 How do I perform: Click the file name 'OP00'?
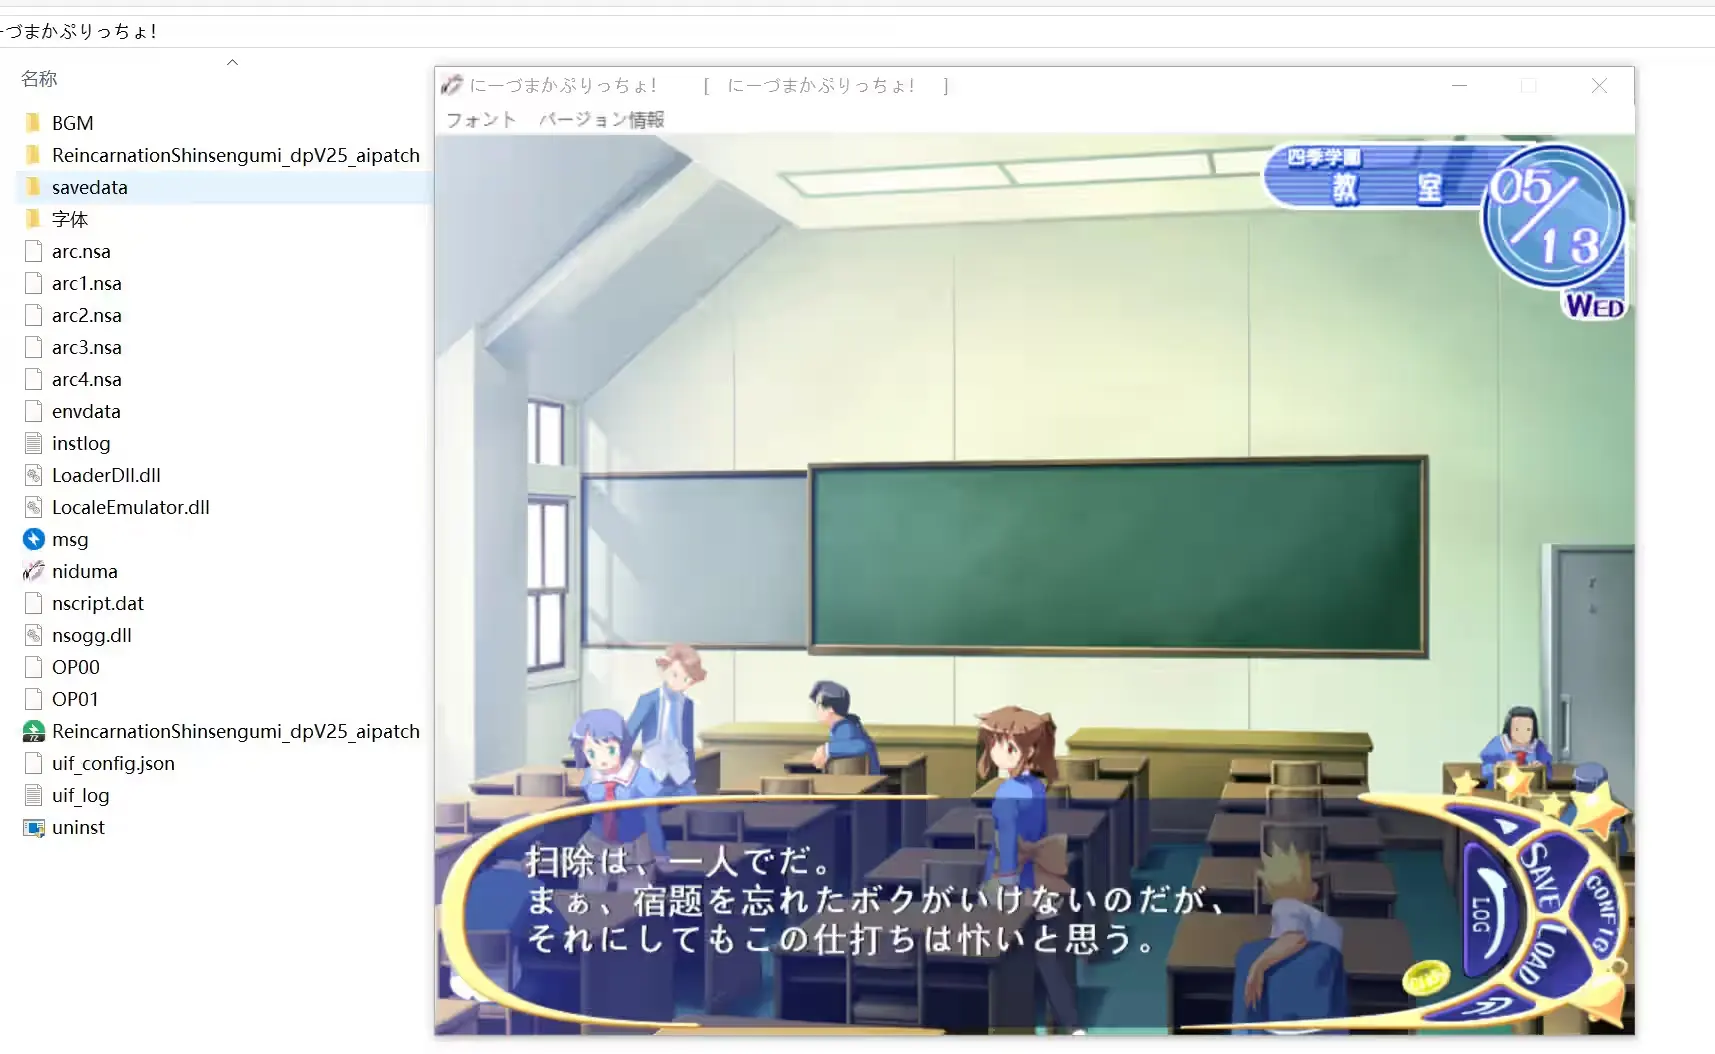[76, 667]
